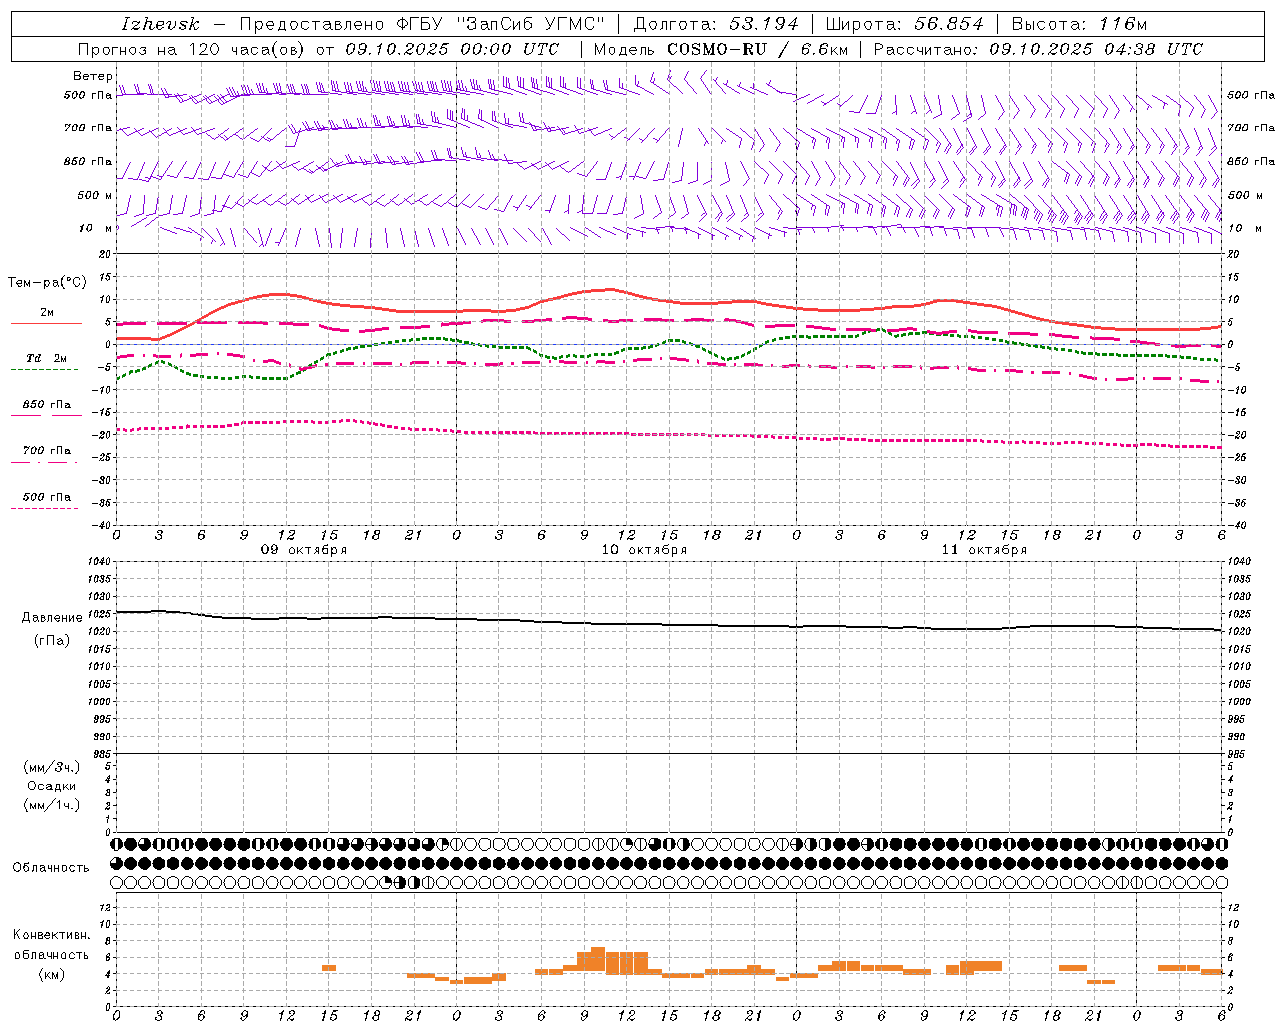Image resolution: width=1280 pixels, height=1024 pixels.
Task: Select the 'Предоставлено ФГБУ "ЗапСиб УГМС"' provider text
Action: pyautogui.click(x=421, y=24)
